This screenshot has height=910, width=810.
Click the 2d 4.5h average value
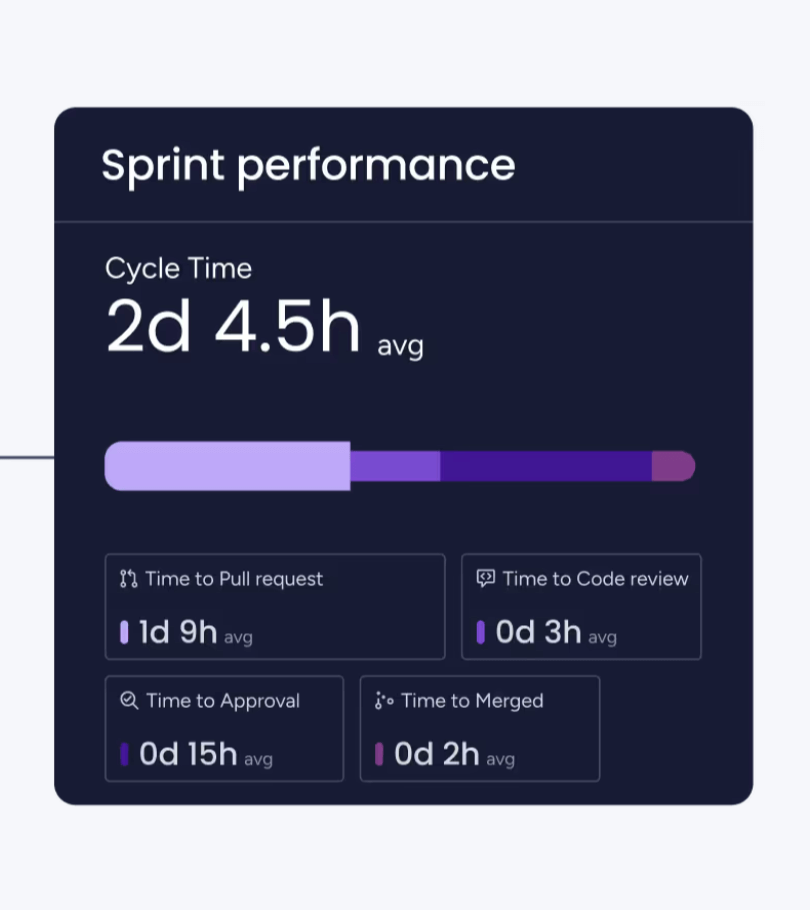[233, 328]
